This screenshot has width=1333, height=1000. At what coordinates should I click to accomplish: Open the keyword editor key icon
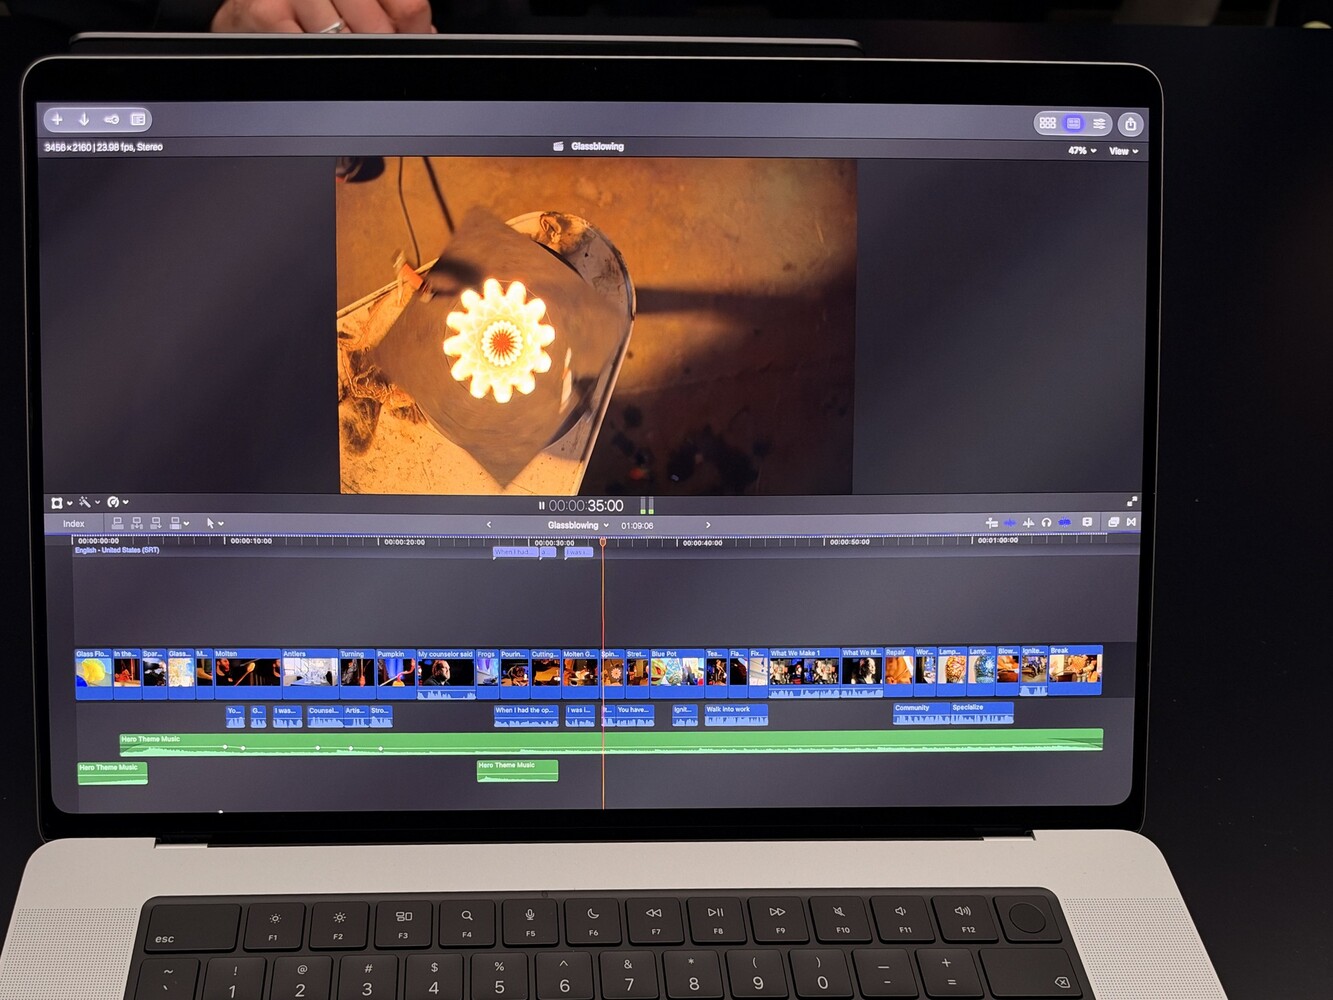point(111,119)
